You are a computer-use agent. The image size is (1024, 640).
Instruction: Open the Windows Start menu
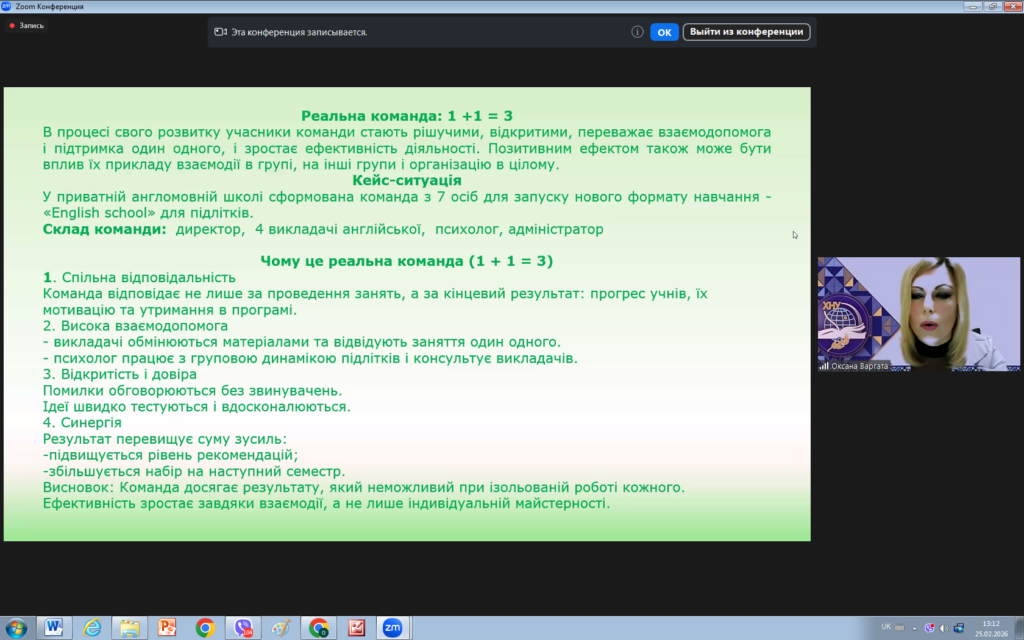(x=16, y=627)
